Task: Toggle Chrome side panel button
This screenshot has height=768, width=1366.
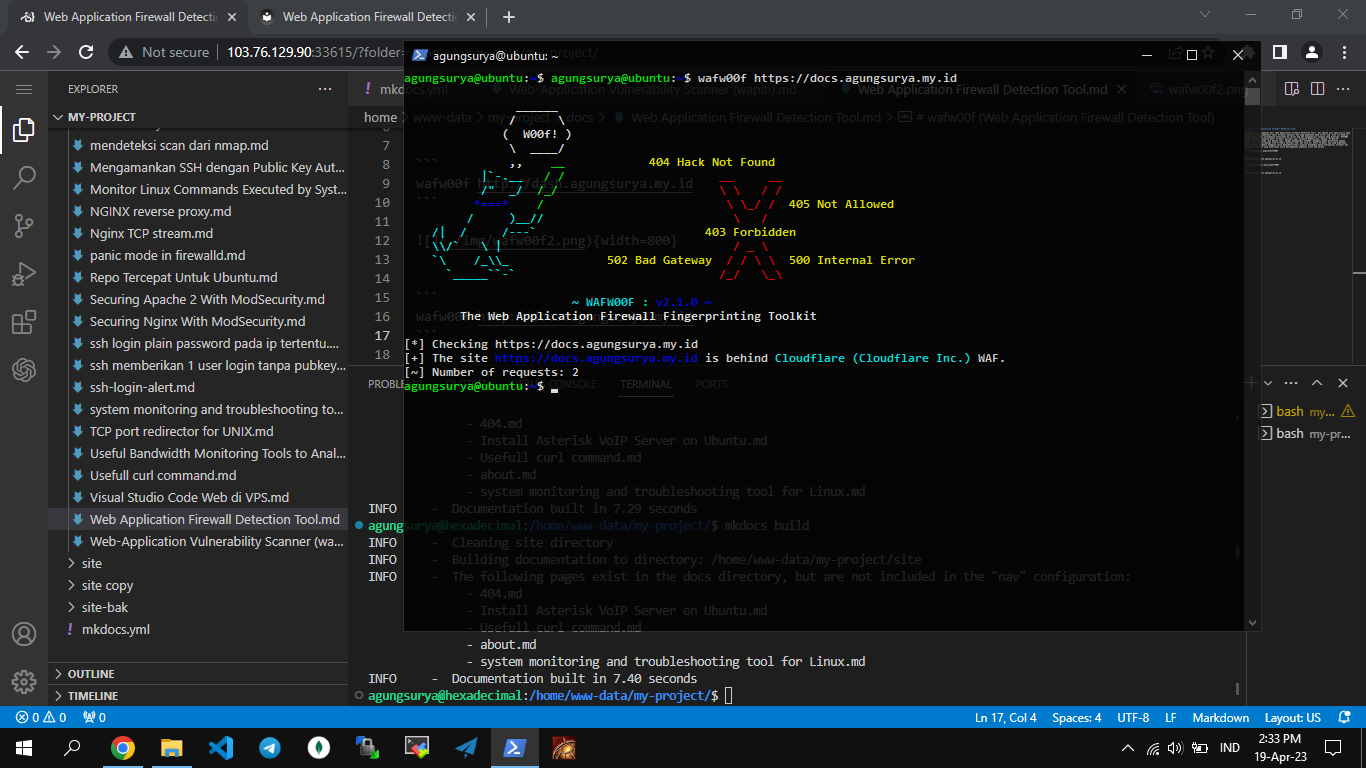Action: 1279,52
